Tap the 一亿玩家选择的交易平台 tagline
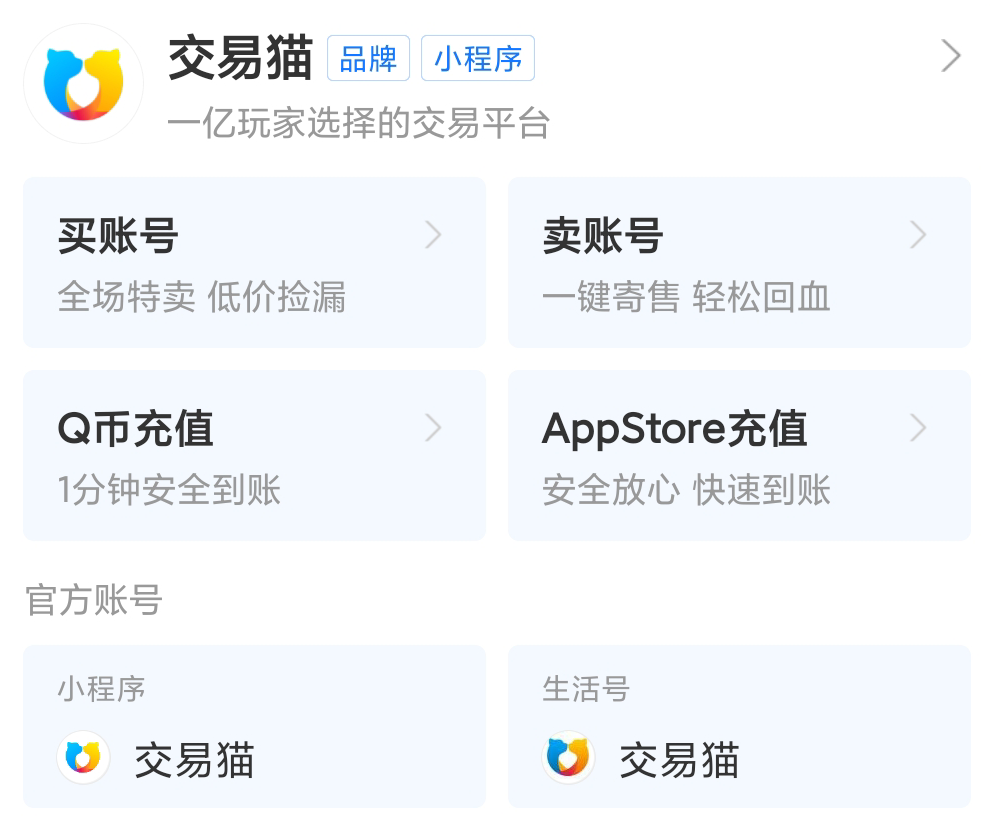 pyautogui.click(x=359, y=123)
